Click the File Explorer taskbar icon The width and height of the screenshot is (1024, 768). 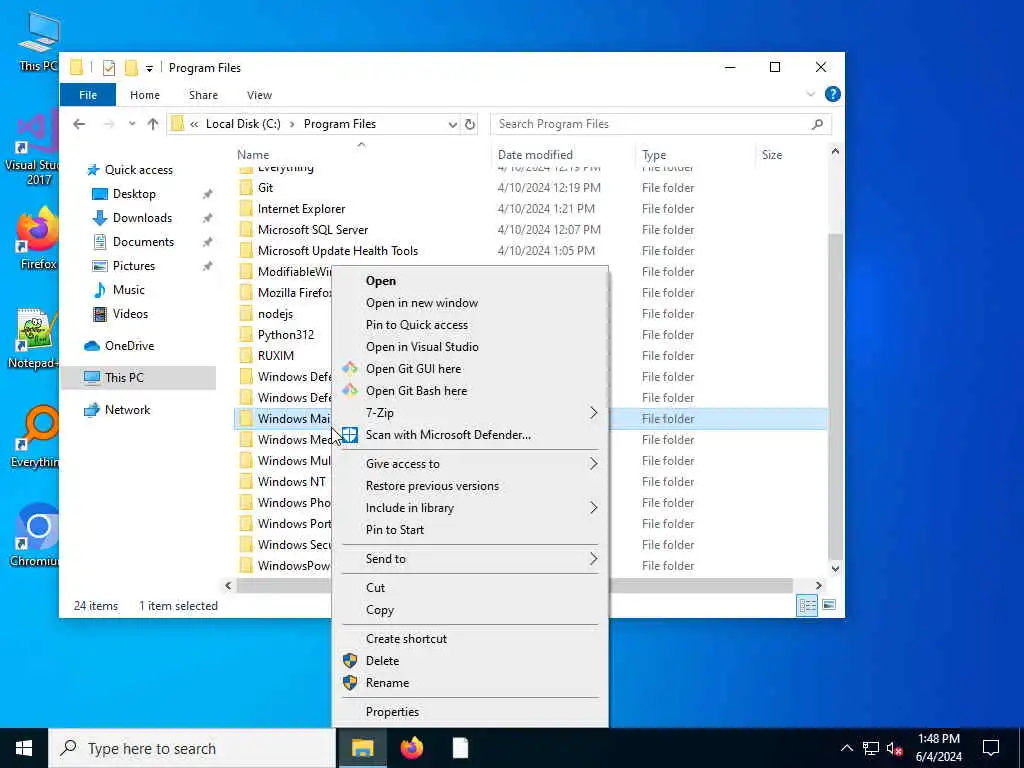point(362,748)
